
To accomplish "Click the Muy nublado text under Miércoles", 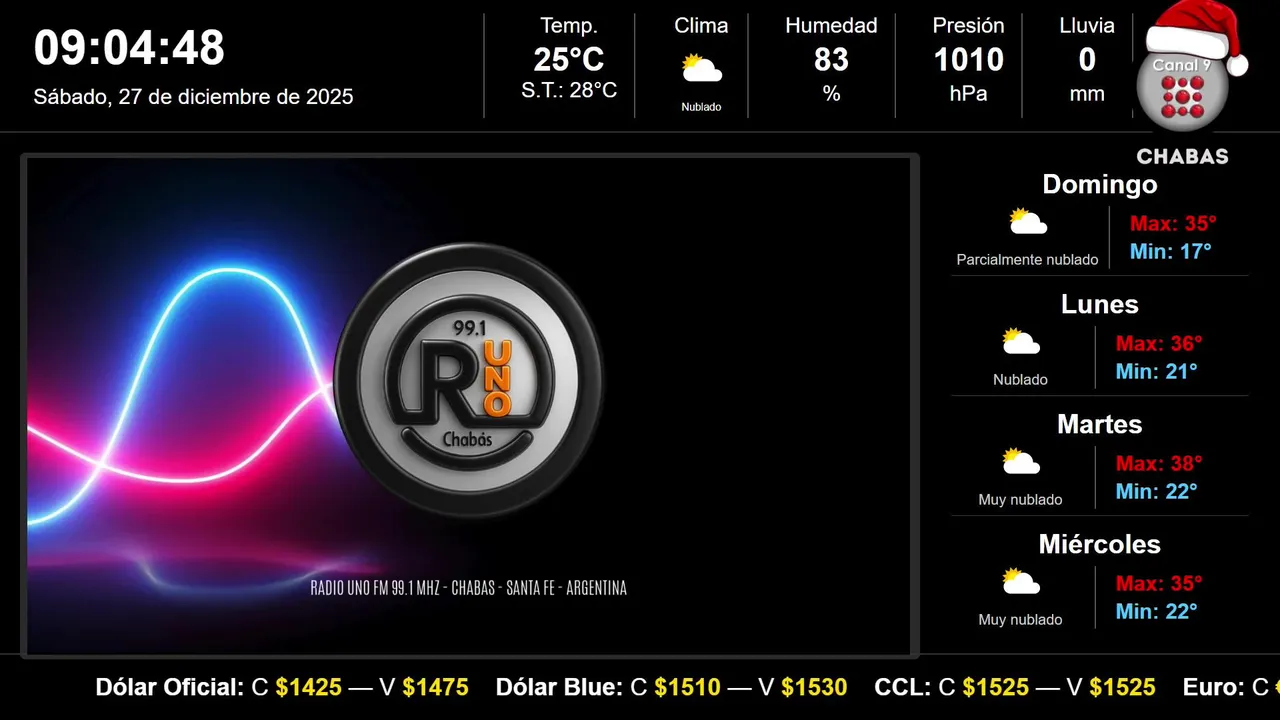I will [x=1020, y=620].
